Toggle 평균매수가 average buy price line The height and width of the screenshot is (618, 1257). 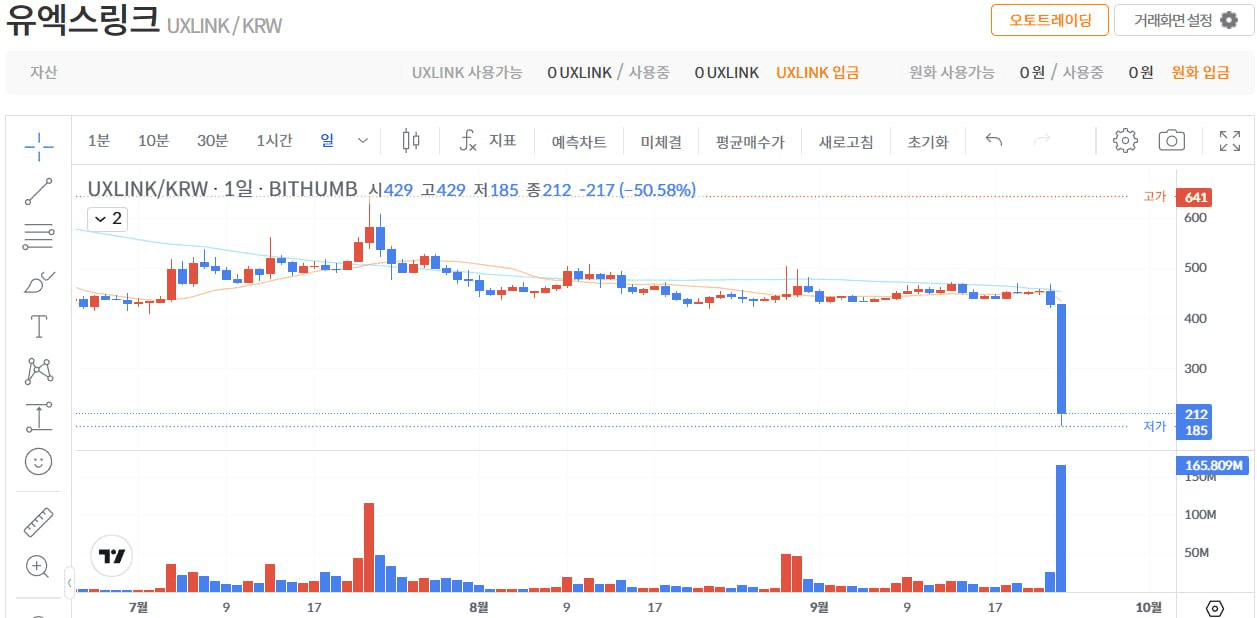pos(750,142)
